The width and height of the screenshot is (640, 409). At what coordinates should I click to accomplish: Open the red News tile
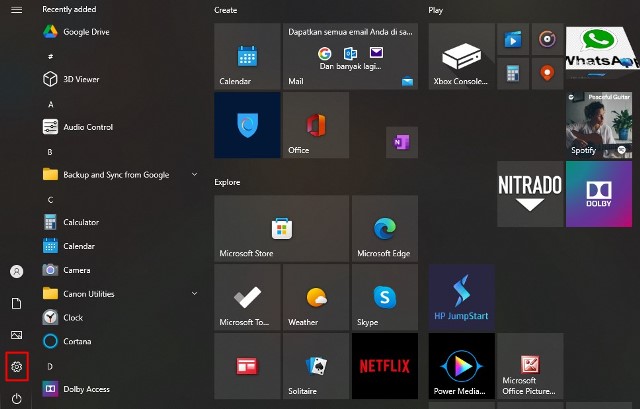247,366
